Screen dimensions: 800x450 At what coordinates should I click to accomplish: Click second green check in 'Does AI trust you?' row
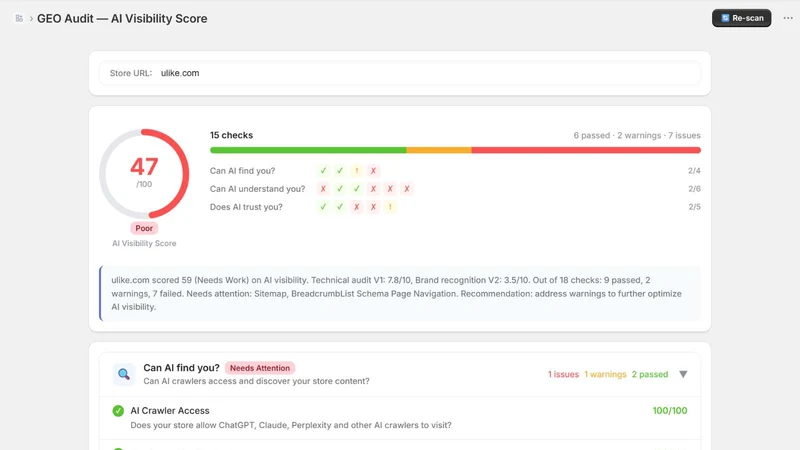pyautogui.click(x=340, y=207)
